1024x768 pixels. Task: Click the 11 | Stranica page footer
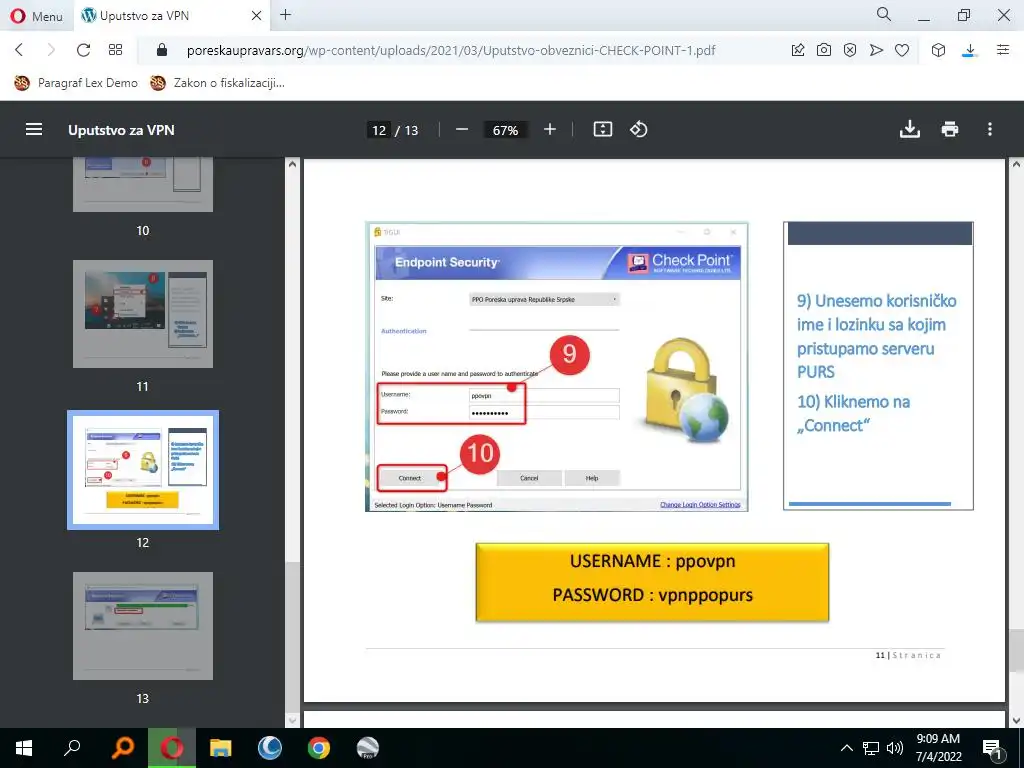click(908, 655)
